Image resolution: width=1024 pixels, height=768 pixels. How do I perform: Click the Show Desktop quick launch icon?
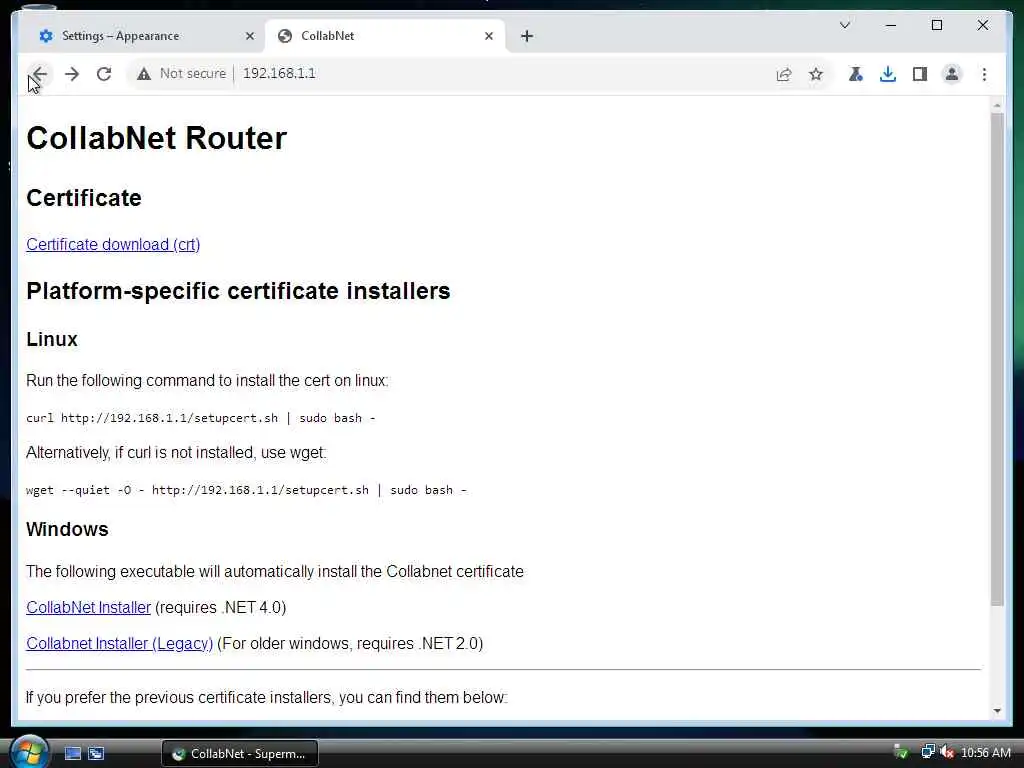pos(72,754)
